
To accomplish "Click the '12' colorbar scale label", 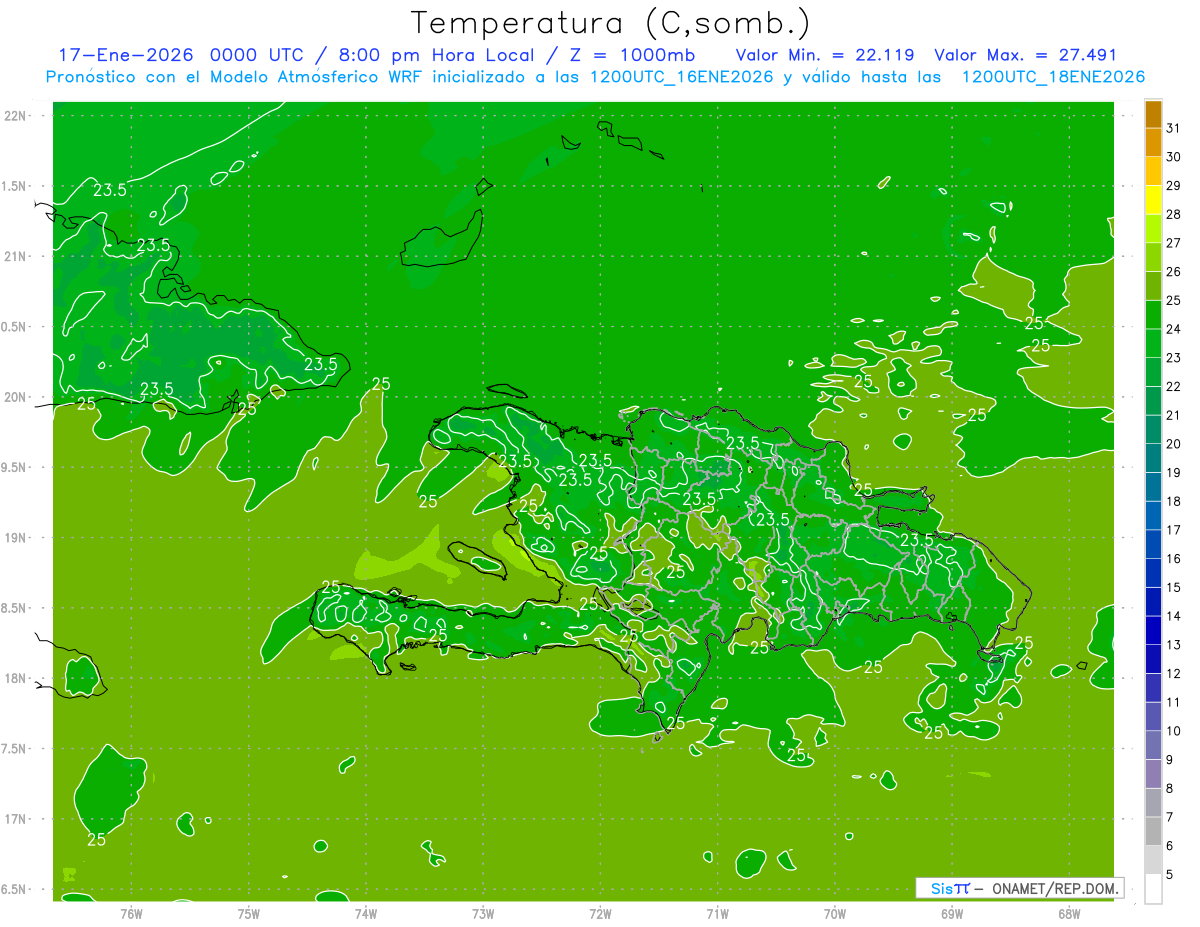I will point(1174,674).
